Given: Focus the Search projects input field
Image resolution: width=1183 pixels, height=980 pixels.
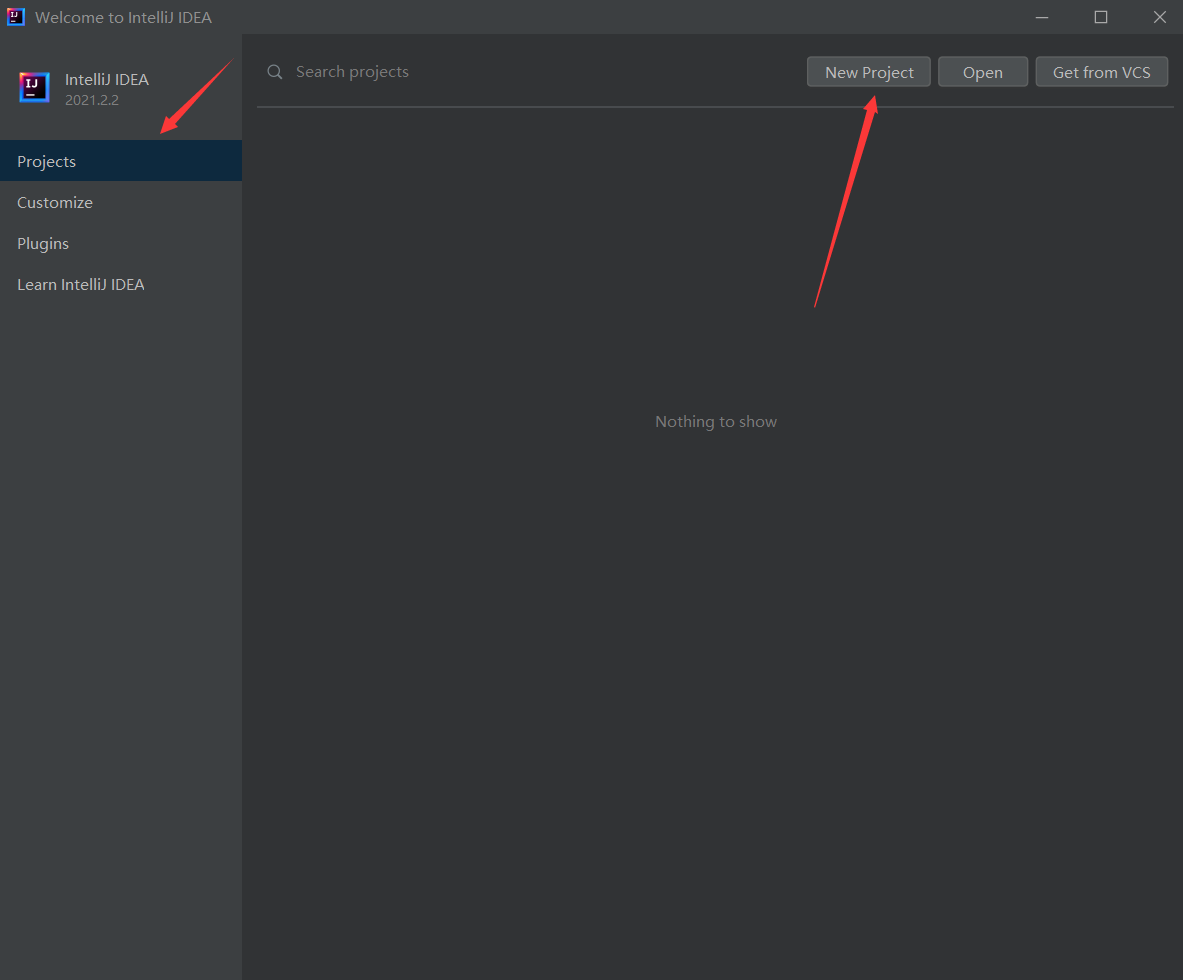Looking at the screenshot, I should tap(528, 72).
